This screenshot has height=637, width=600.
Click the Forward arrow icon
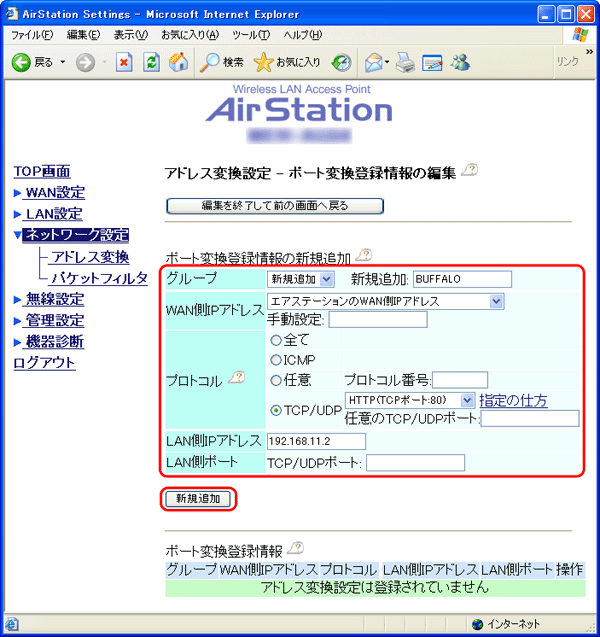point(86,63)
